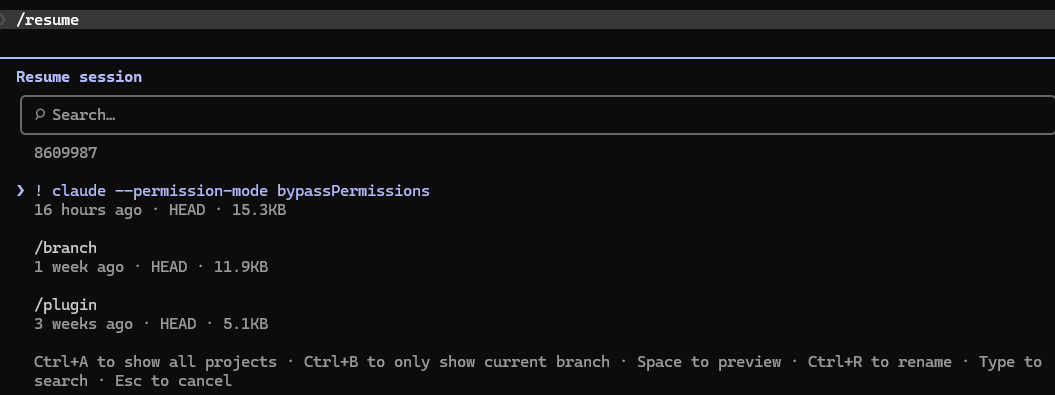Click the 3 weeks ago metadata line

[151, 324]
